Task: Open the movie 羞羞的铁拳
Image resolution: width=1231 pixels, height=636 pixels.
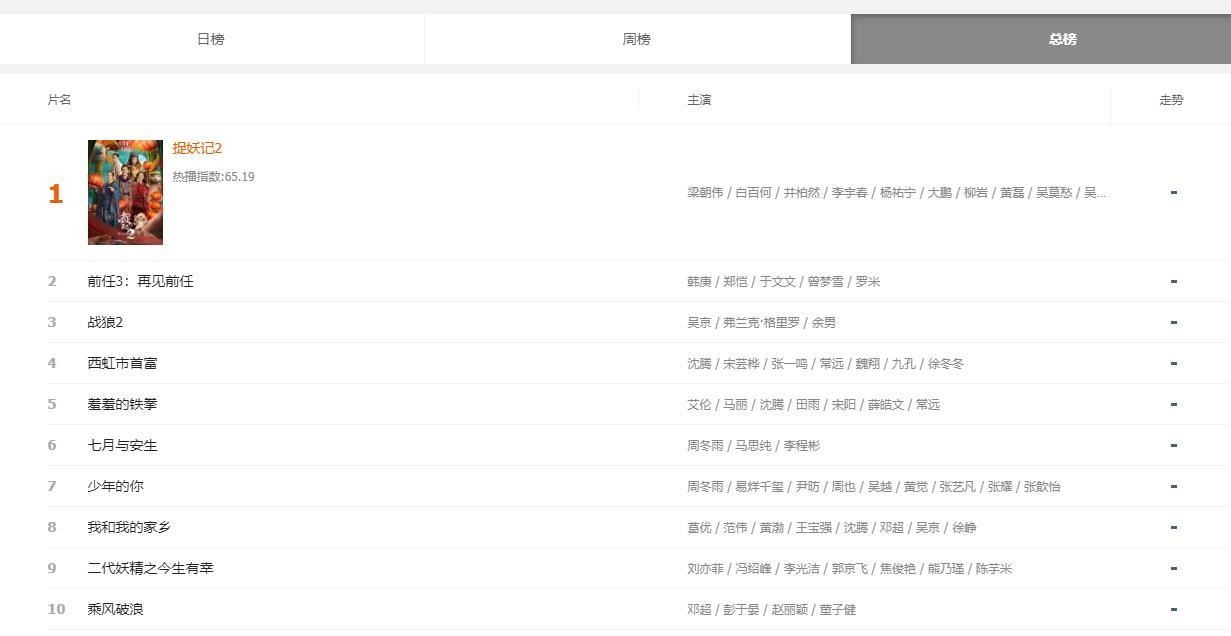Action: pos(122,405)
